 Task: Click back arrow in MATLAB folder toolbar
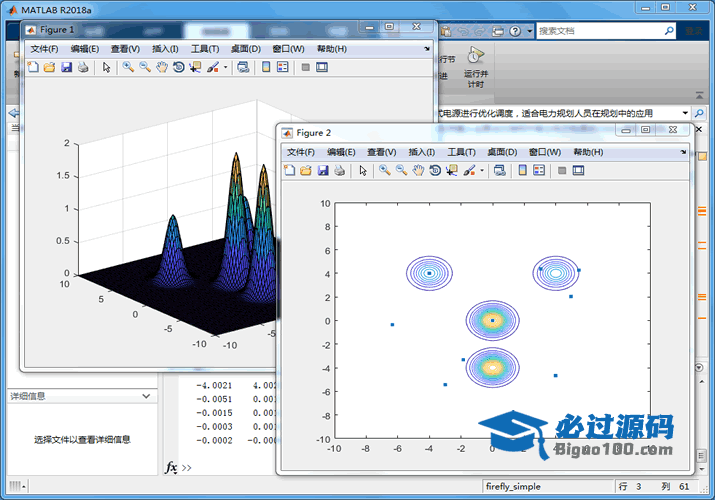[x=14, y=113]
